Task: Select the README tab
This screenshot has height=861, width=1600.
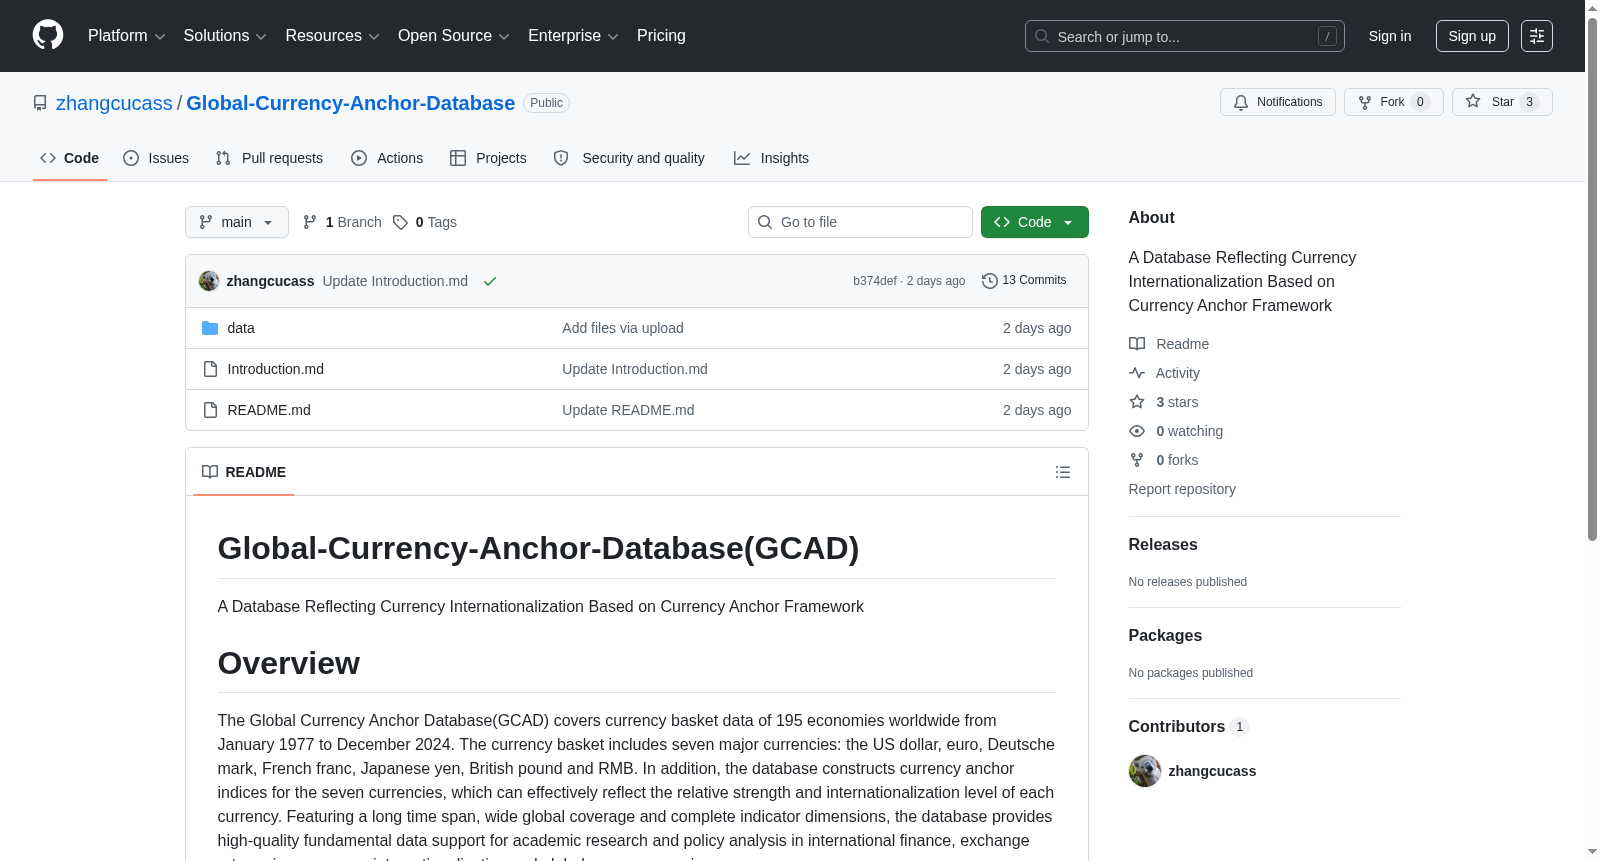Action: point(244,472)
